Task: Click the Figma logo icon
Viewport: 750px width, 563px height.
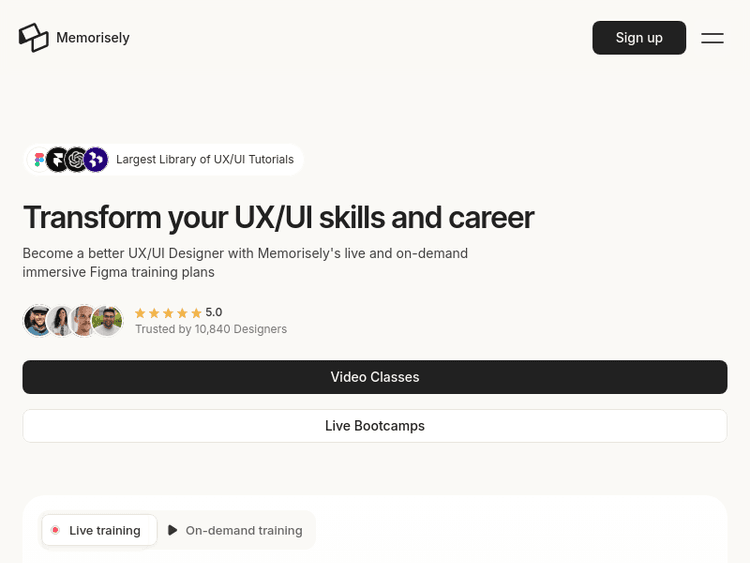Action: pos(40,160)
